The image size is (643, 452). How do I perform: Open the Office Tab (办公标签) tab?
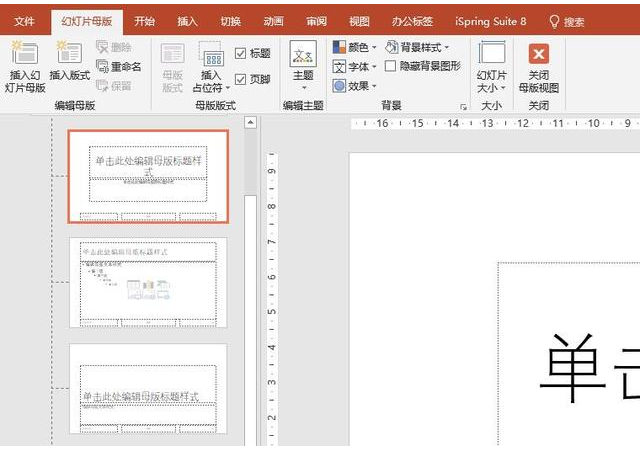click(412, 21)
